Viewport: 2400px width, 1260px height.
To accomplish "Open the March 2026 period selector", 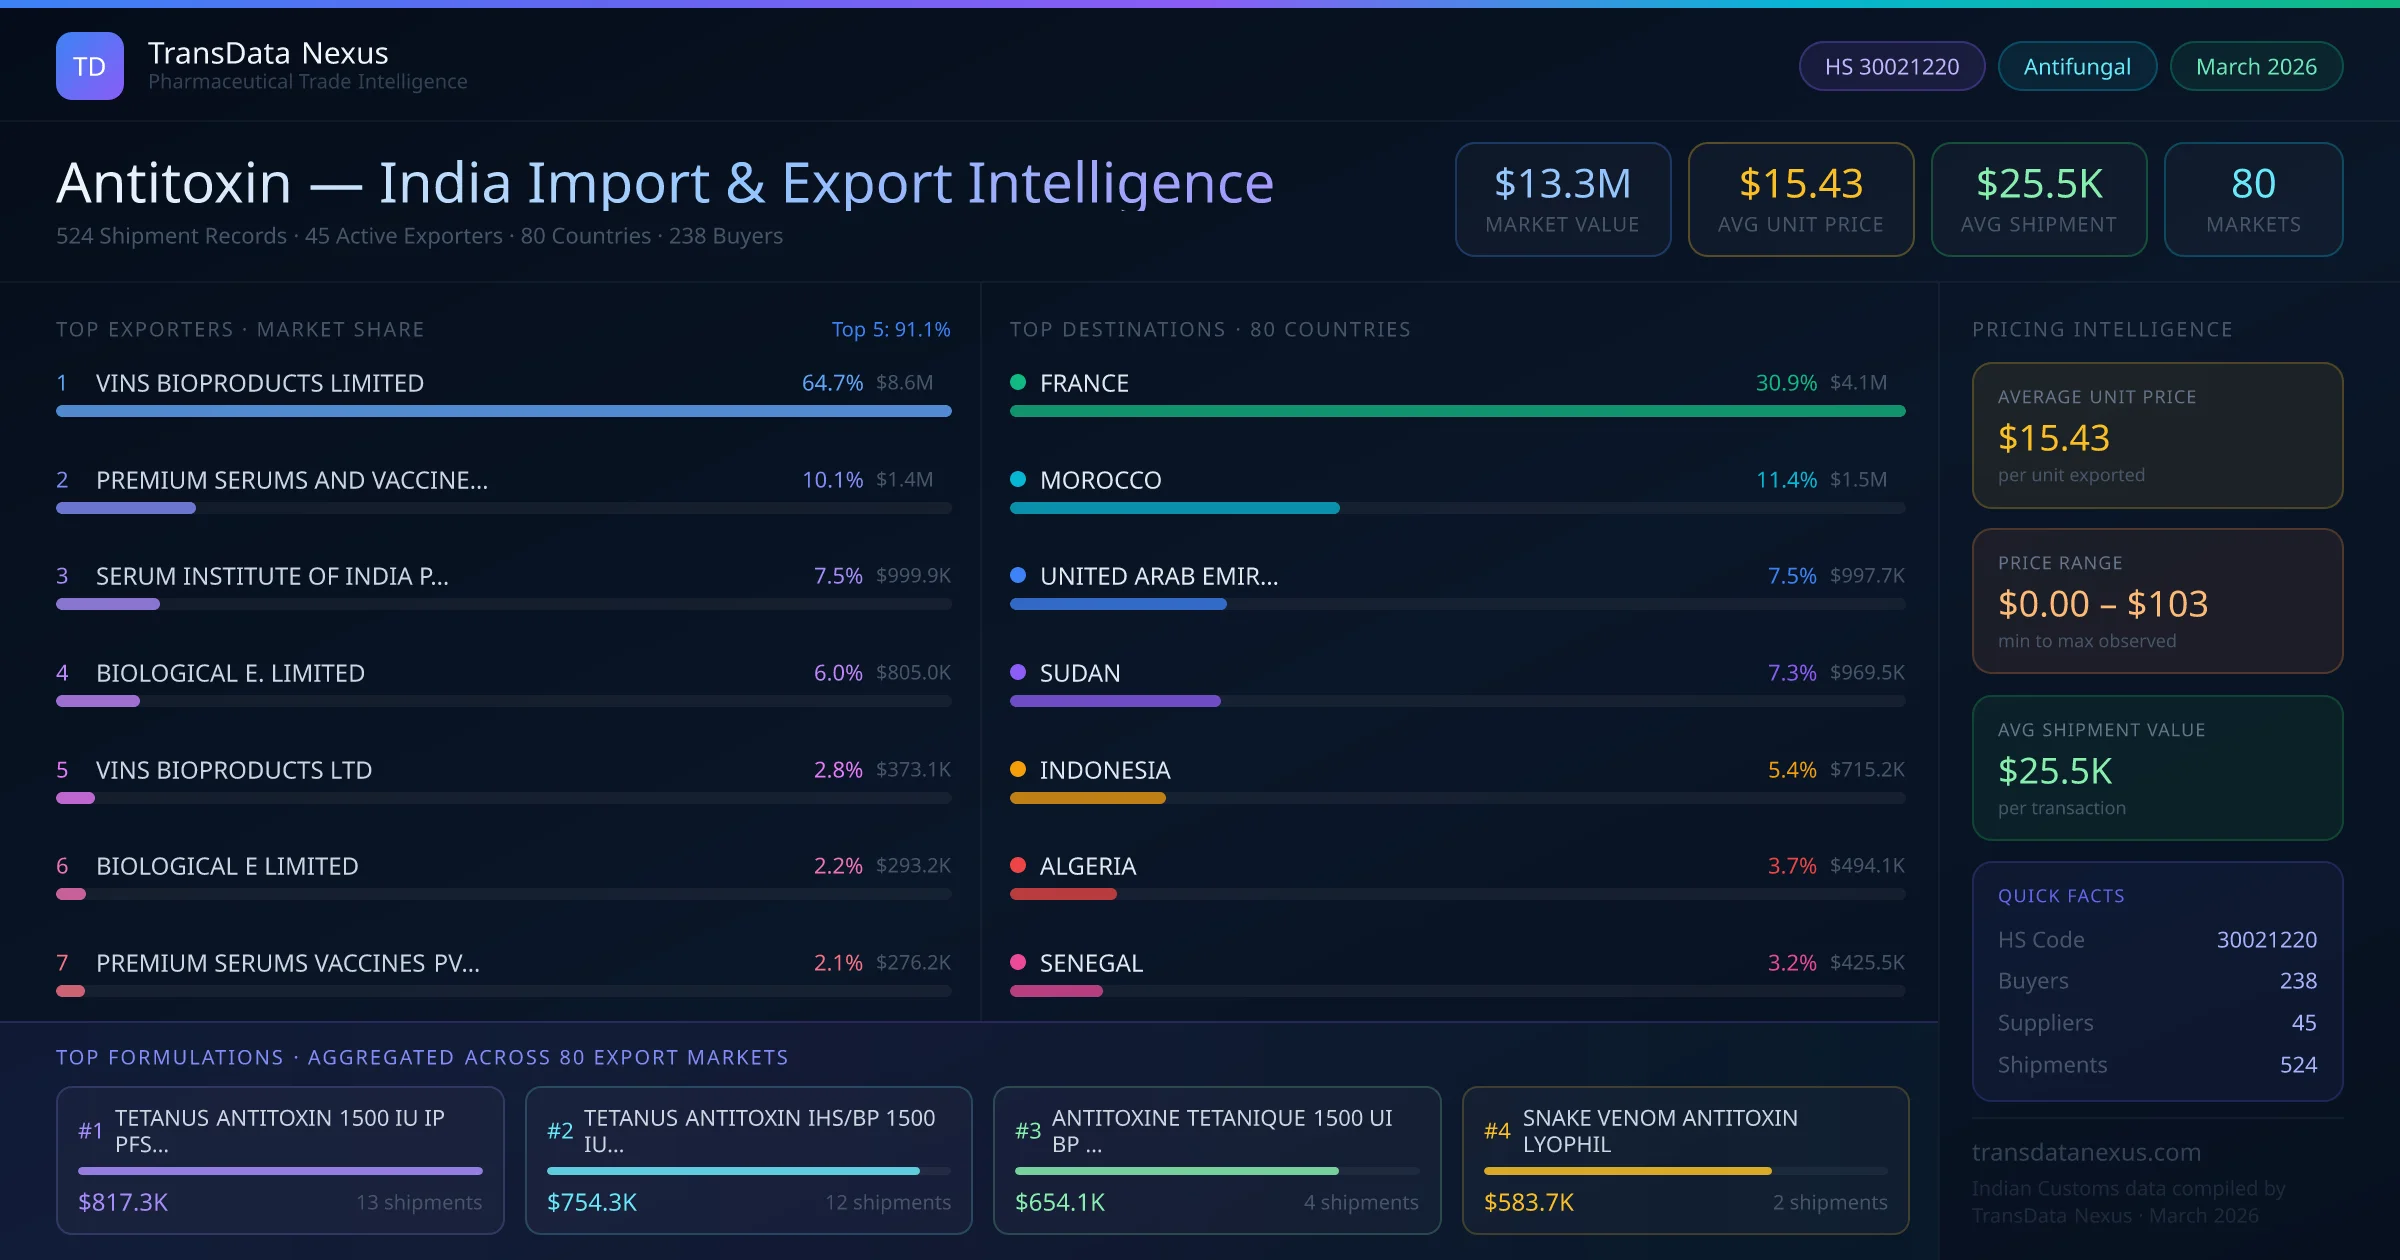I will point(2256,66).
